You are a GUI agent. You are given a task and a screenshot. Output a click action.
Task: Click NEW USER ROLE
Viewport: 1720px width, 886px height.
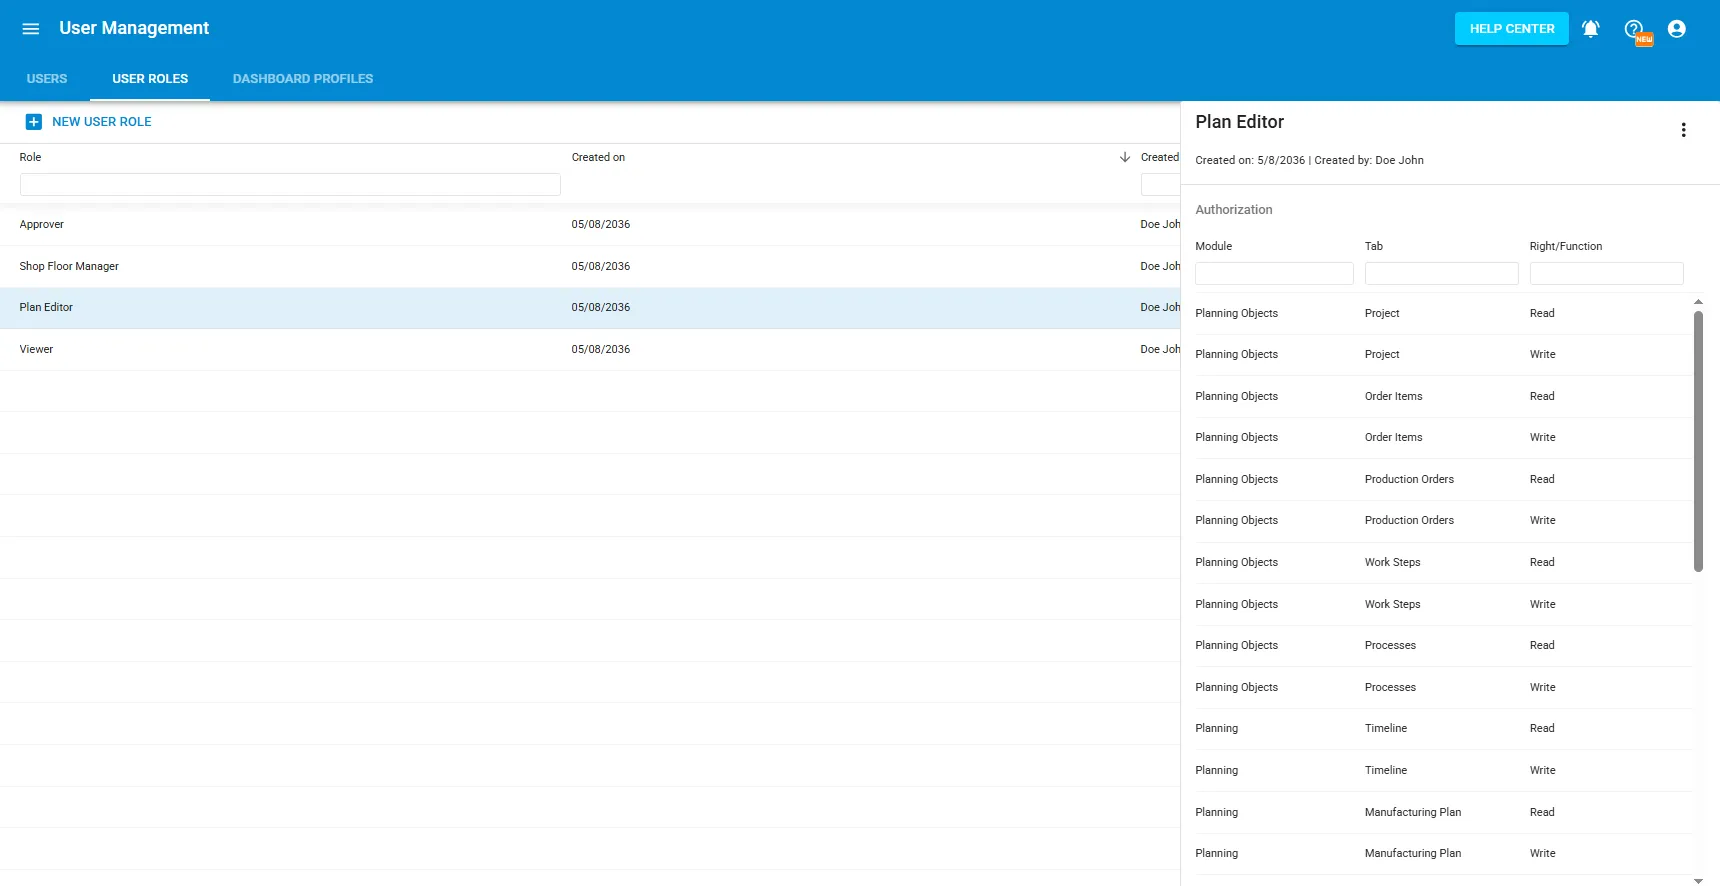point(102,122)
